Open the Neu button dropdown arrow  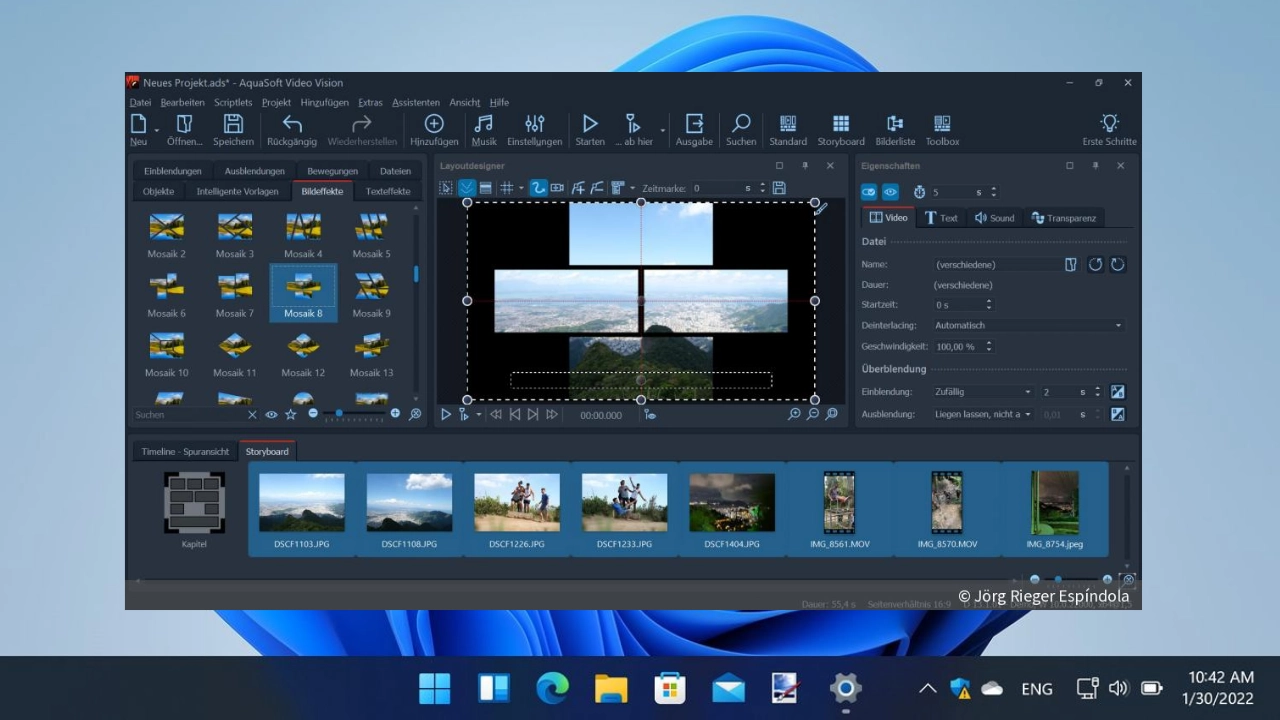point(156,129)
